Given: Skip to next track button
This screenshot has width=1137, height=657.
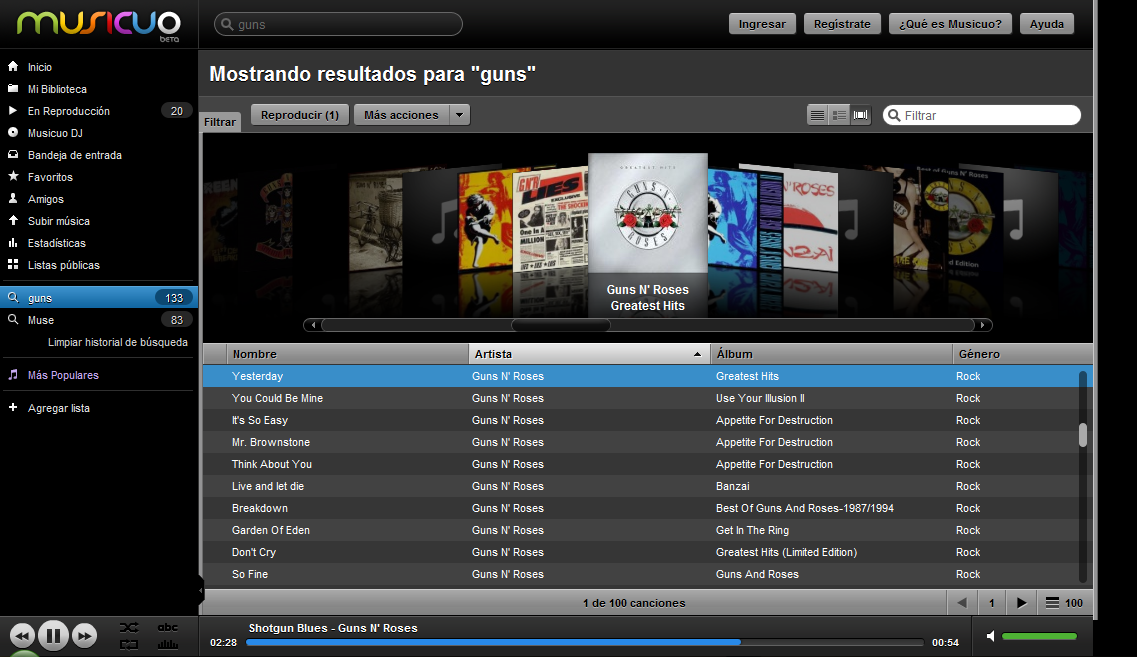Looking at the screenshot, I should [84, 636].
